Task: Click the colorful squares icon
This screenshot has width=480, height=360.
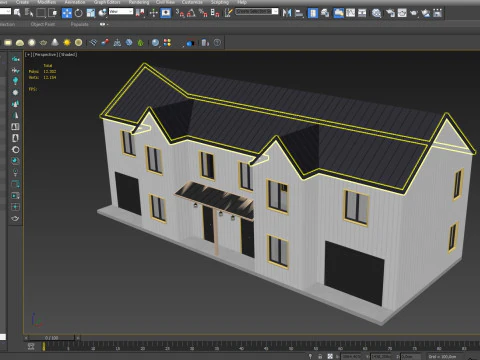Action: tap(167, 42)
